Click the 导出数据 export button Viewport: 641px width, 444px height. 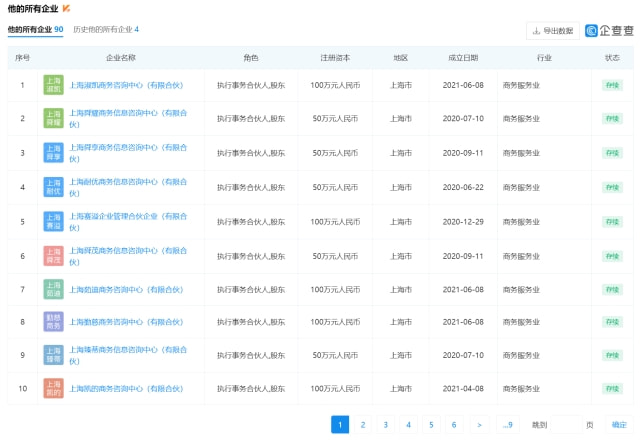553,31
